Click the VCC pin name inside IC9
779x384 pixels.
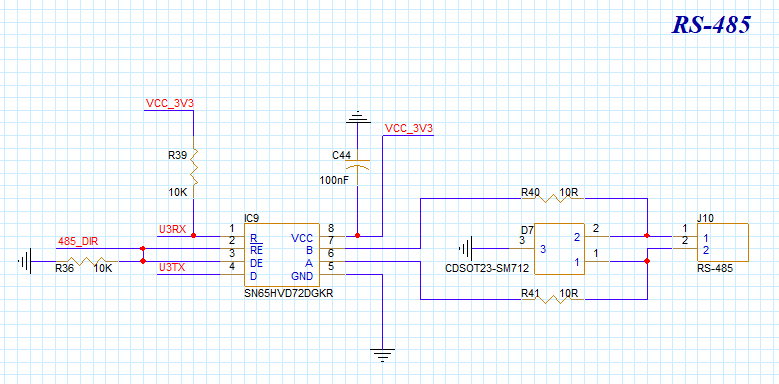tap(302, 238)
